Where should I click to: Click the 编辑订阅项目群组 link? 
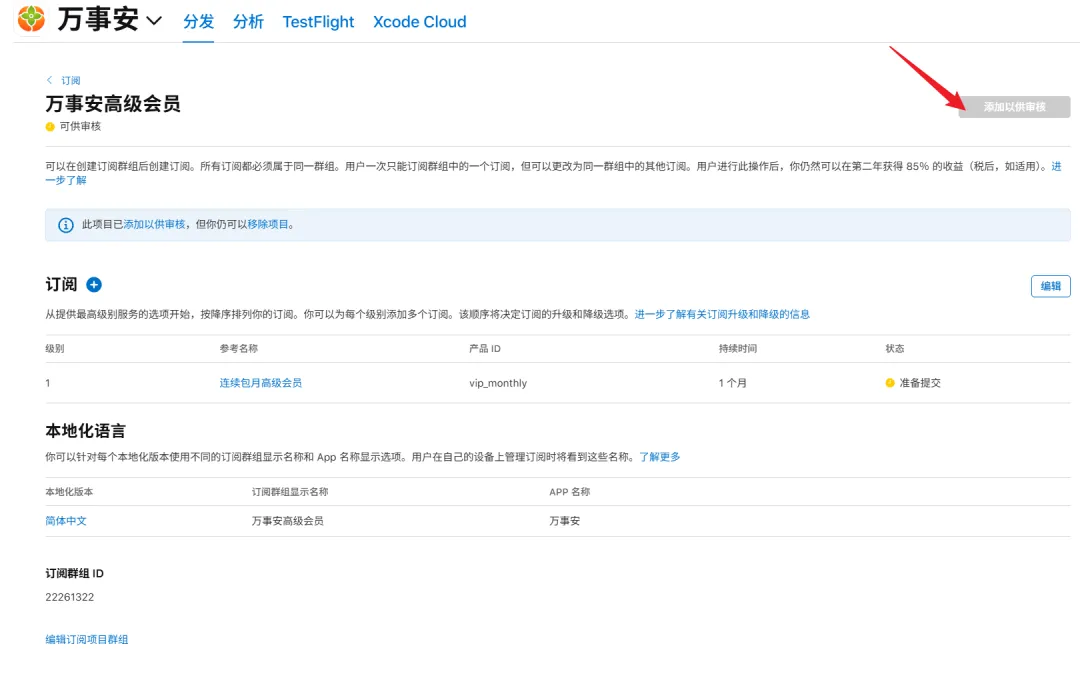(87, 639)
